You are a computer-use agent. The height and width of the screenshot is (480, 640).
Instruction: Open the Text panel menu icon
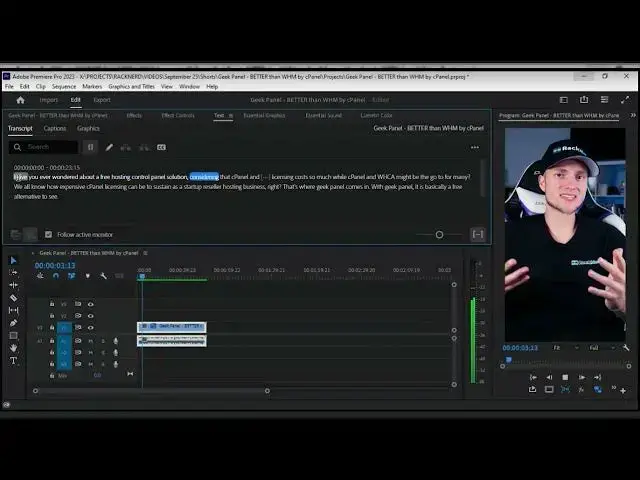tap(231, 116)
